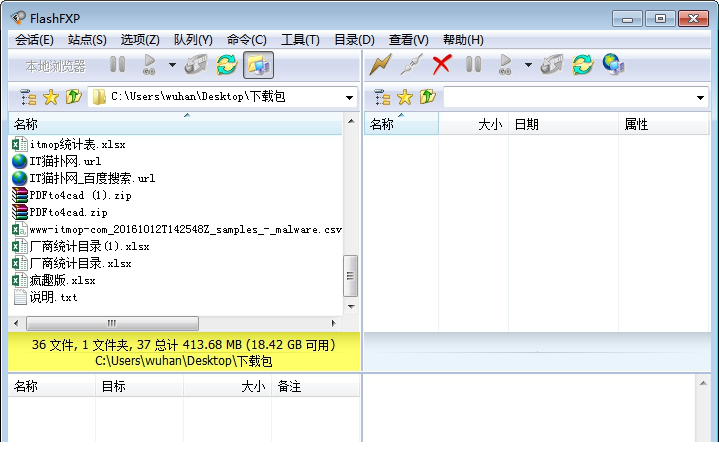Toggle the remote folder tree icon
Screen dimensions: 719x459
tap(382, 97)
